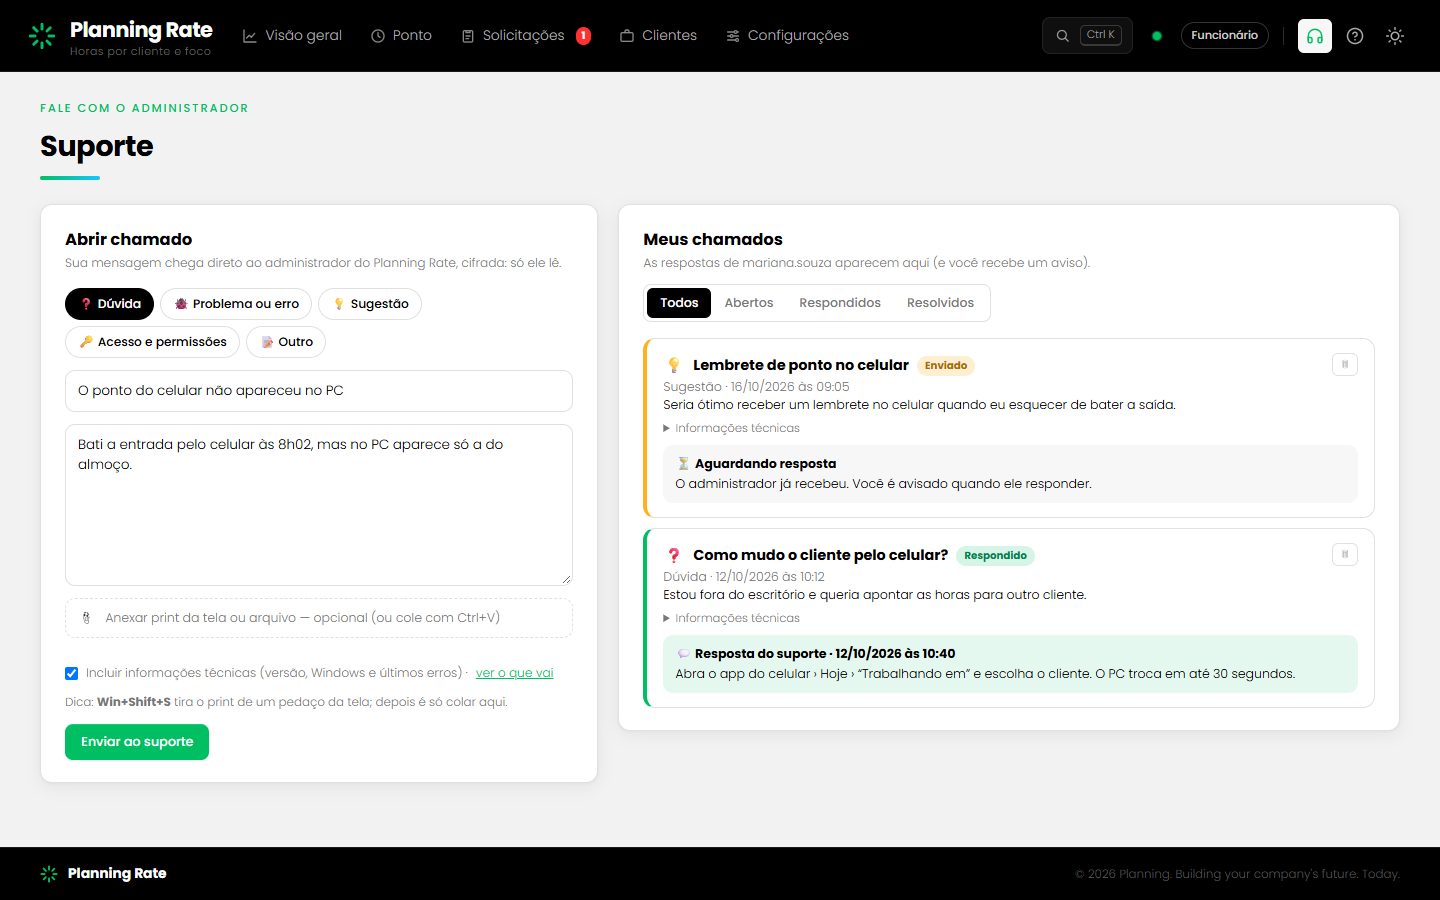This screenshot has height=900, width=1440.
Task: Open Configurações from the top navigation
Action: coord(787,36)
